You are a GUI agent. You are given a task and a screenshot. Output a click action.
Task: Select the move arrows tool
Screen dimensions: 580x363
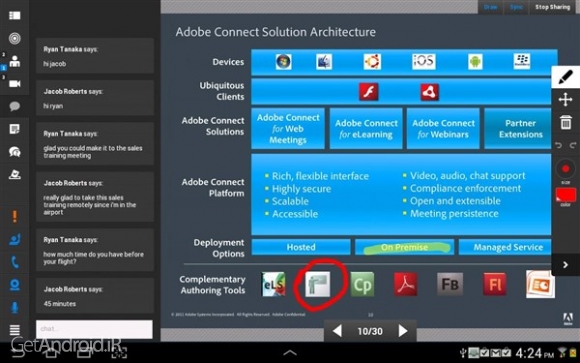click(566, 100)
